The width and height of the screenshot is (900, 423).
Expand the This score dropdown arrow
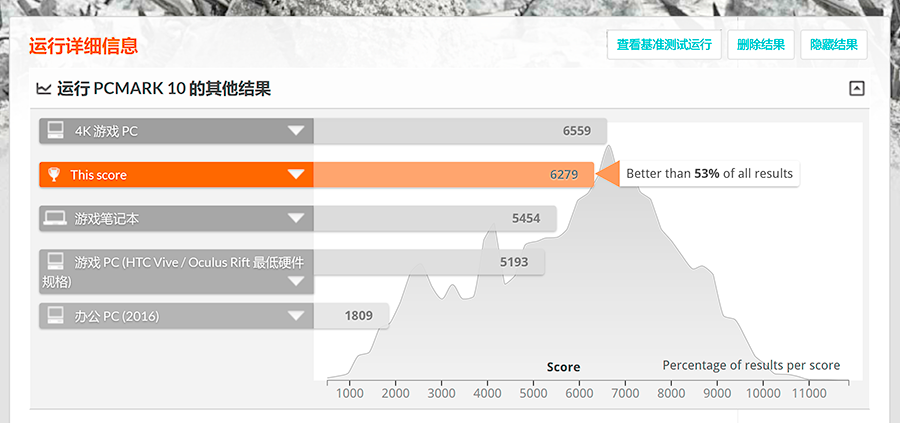tap(296, 174)
